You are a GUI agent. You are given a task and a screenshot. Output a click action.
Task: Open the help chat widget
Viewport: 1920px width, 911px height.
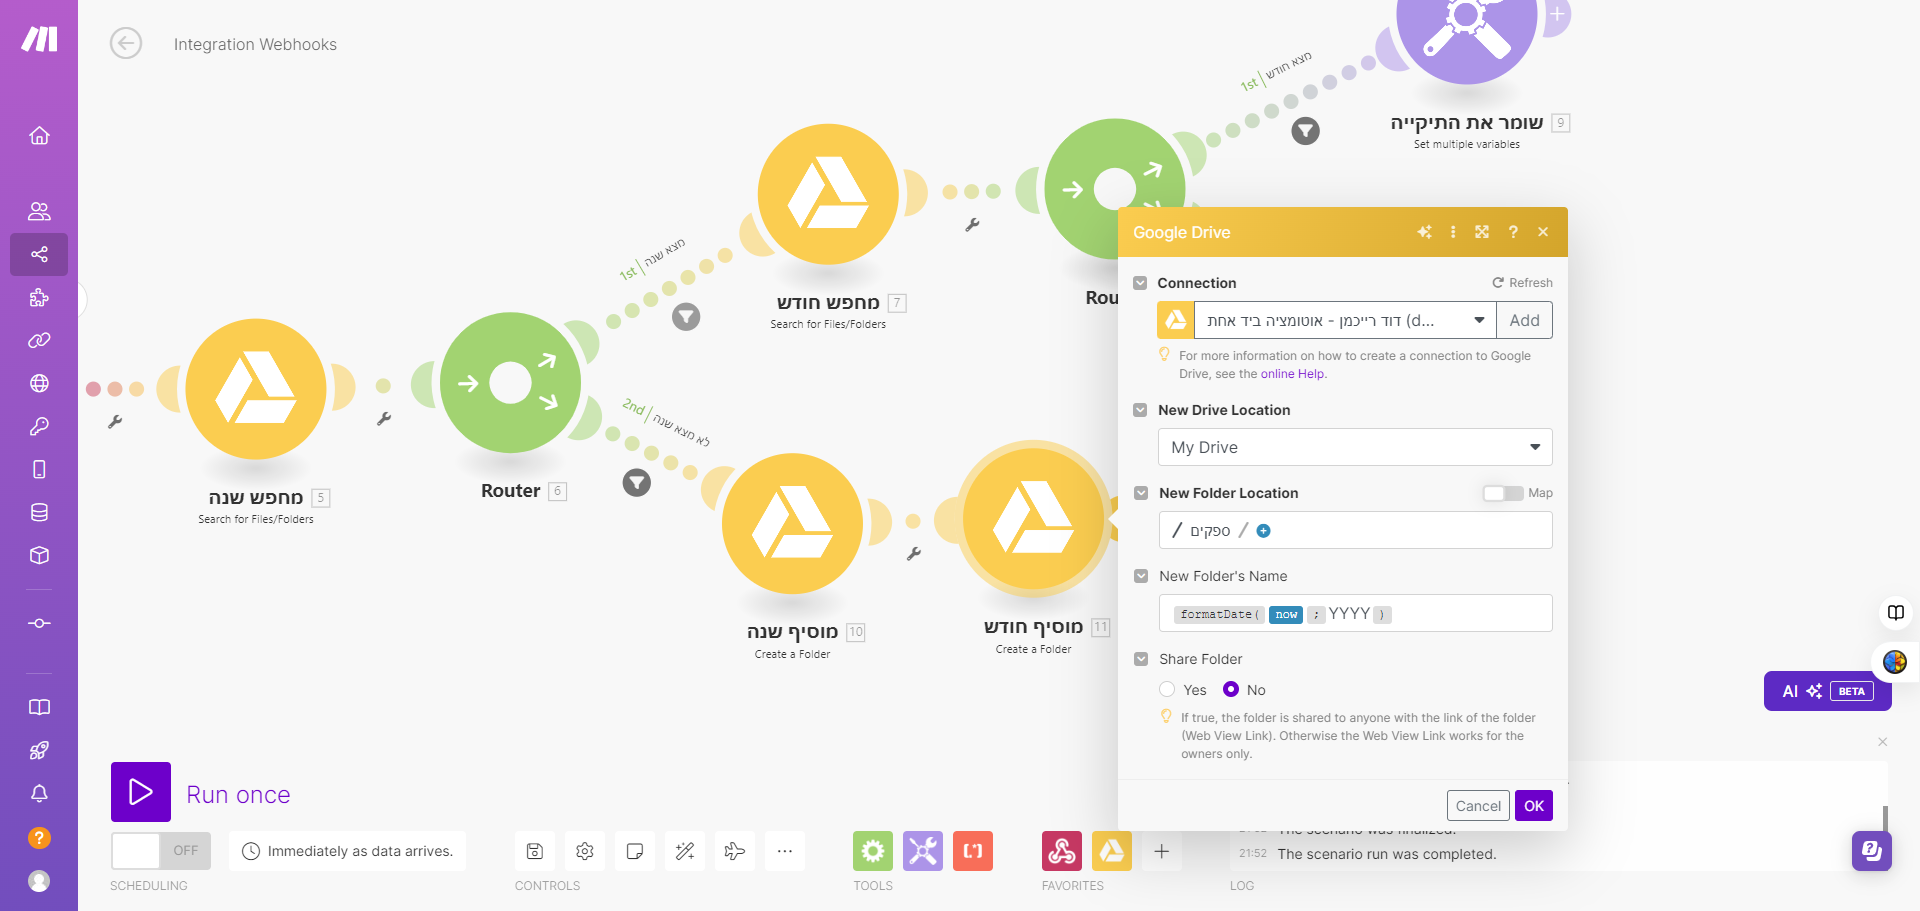[1871, 851]
